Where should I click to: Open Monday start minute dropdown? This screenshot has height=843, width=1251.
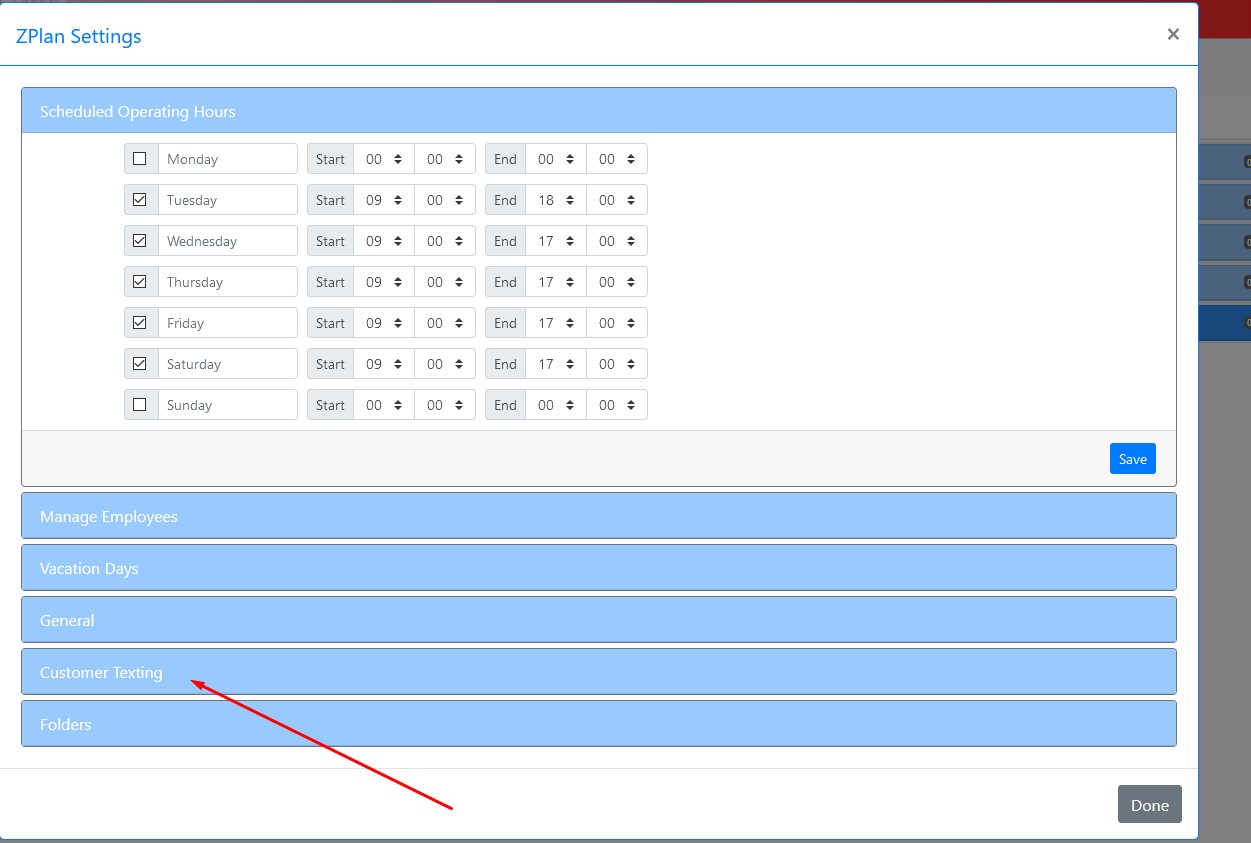pyautogui.click(x=445, y=159)
